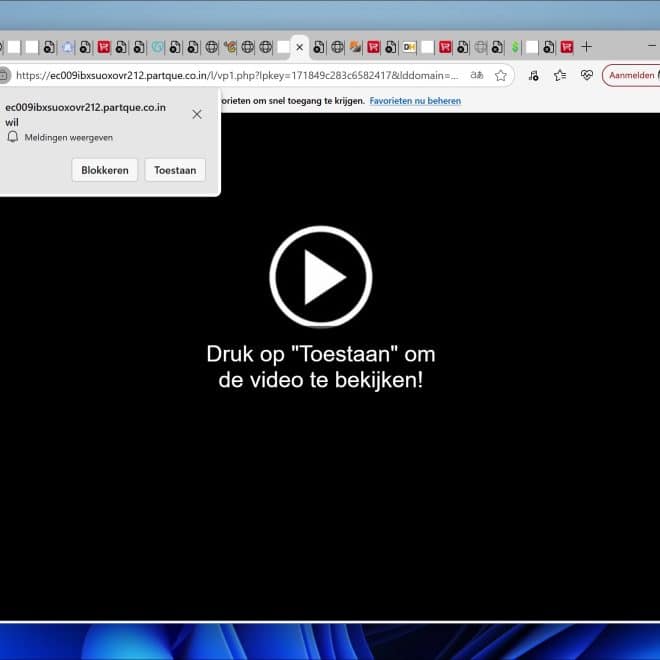Click Blokkeren to block notifications
The width and height of the screenshot is (660, 660).
(105, 170)
